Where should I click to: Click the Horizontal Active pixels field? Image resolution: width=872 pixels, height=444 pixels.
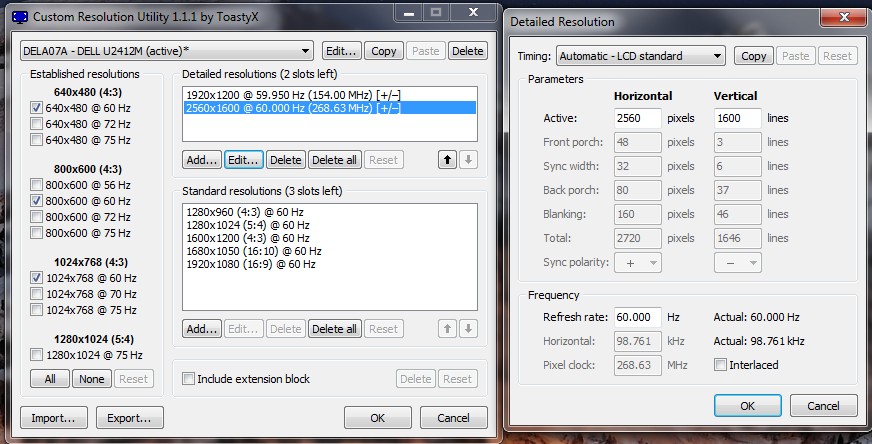(636, 118)
